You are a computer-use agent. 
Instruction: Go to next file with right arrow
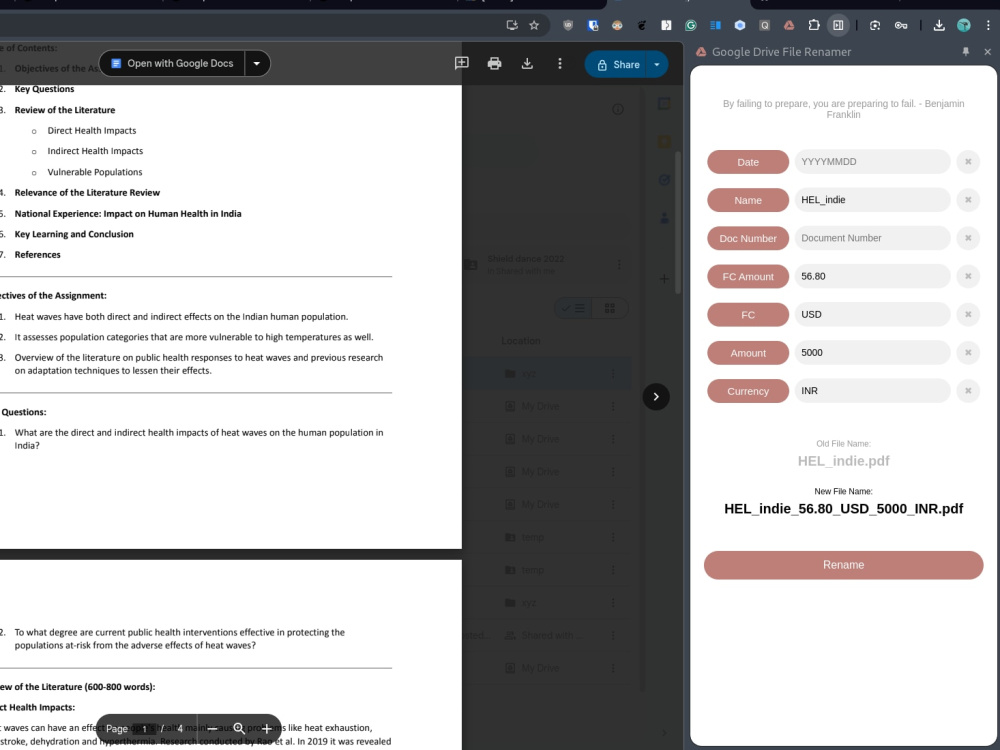click(656, 397)
